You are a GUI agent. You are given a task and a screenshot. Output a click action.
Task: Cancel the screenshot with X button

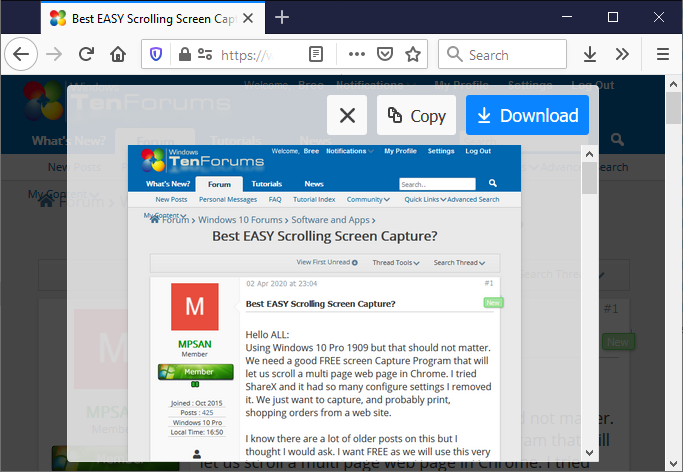point(347,115)
